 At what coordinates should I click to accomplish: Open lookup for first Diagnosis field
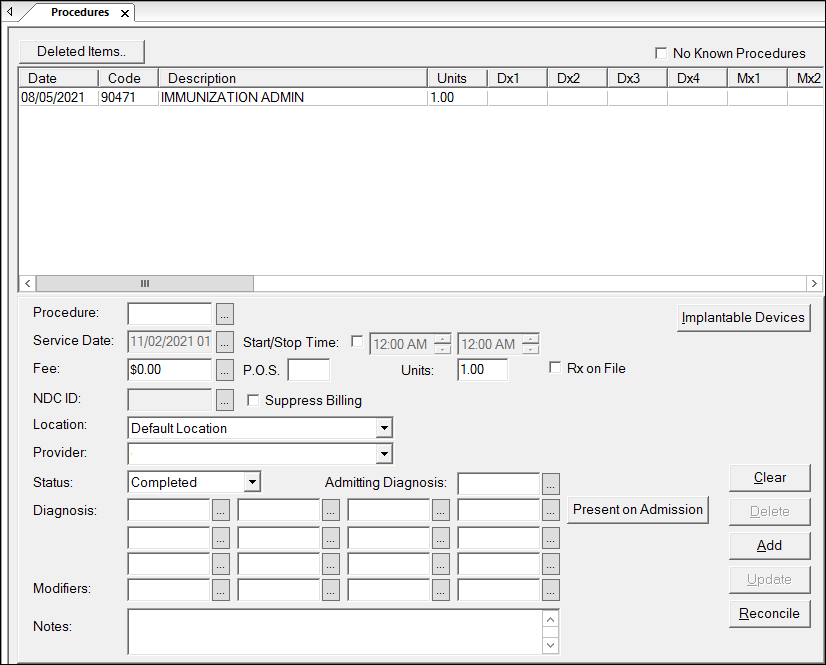221,510
